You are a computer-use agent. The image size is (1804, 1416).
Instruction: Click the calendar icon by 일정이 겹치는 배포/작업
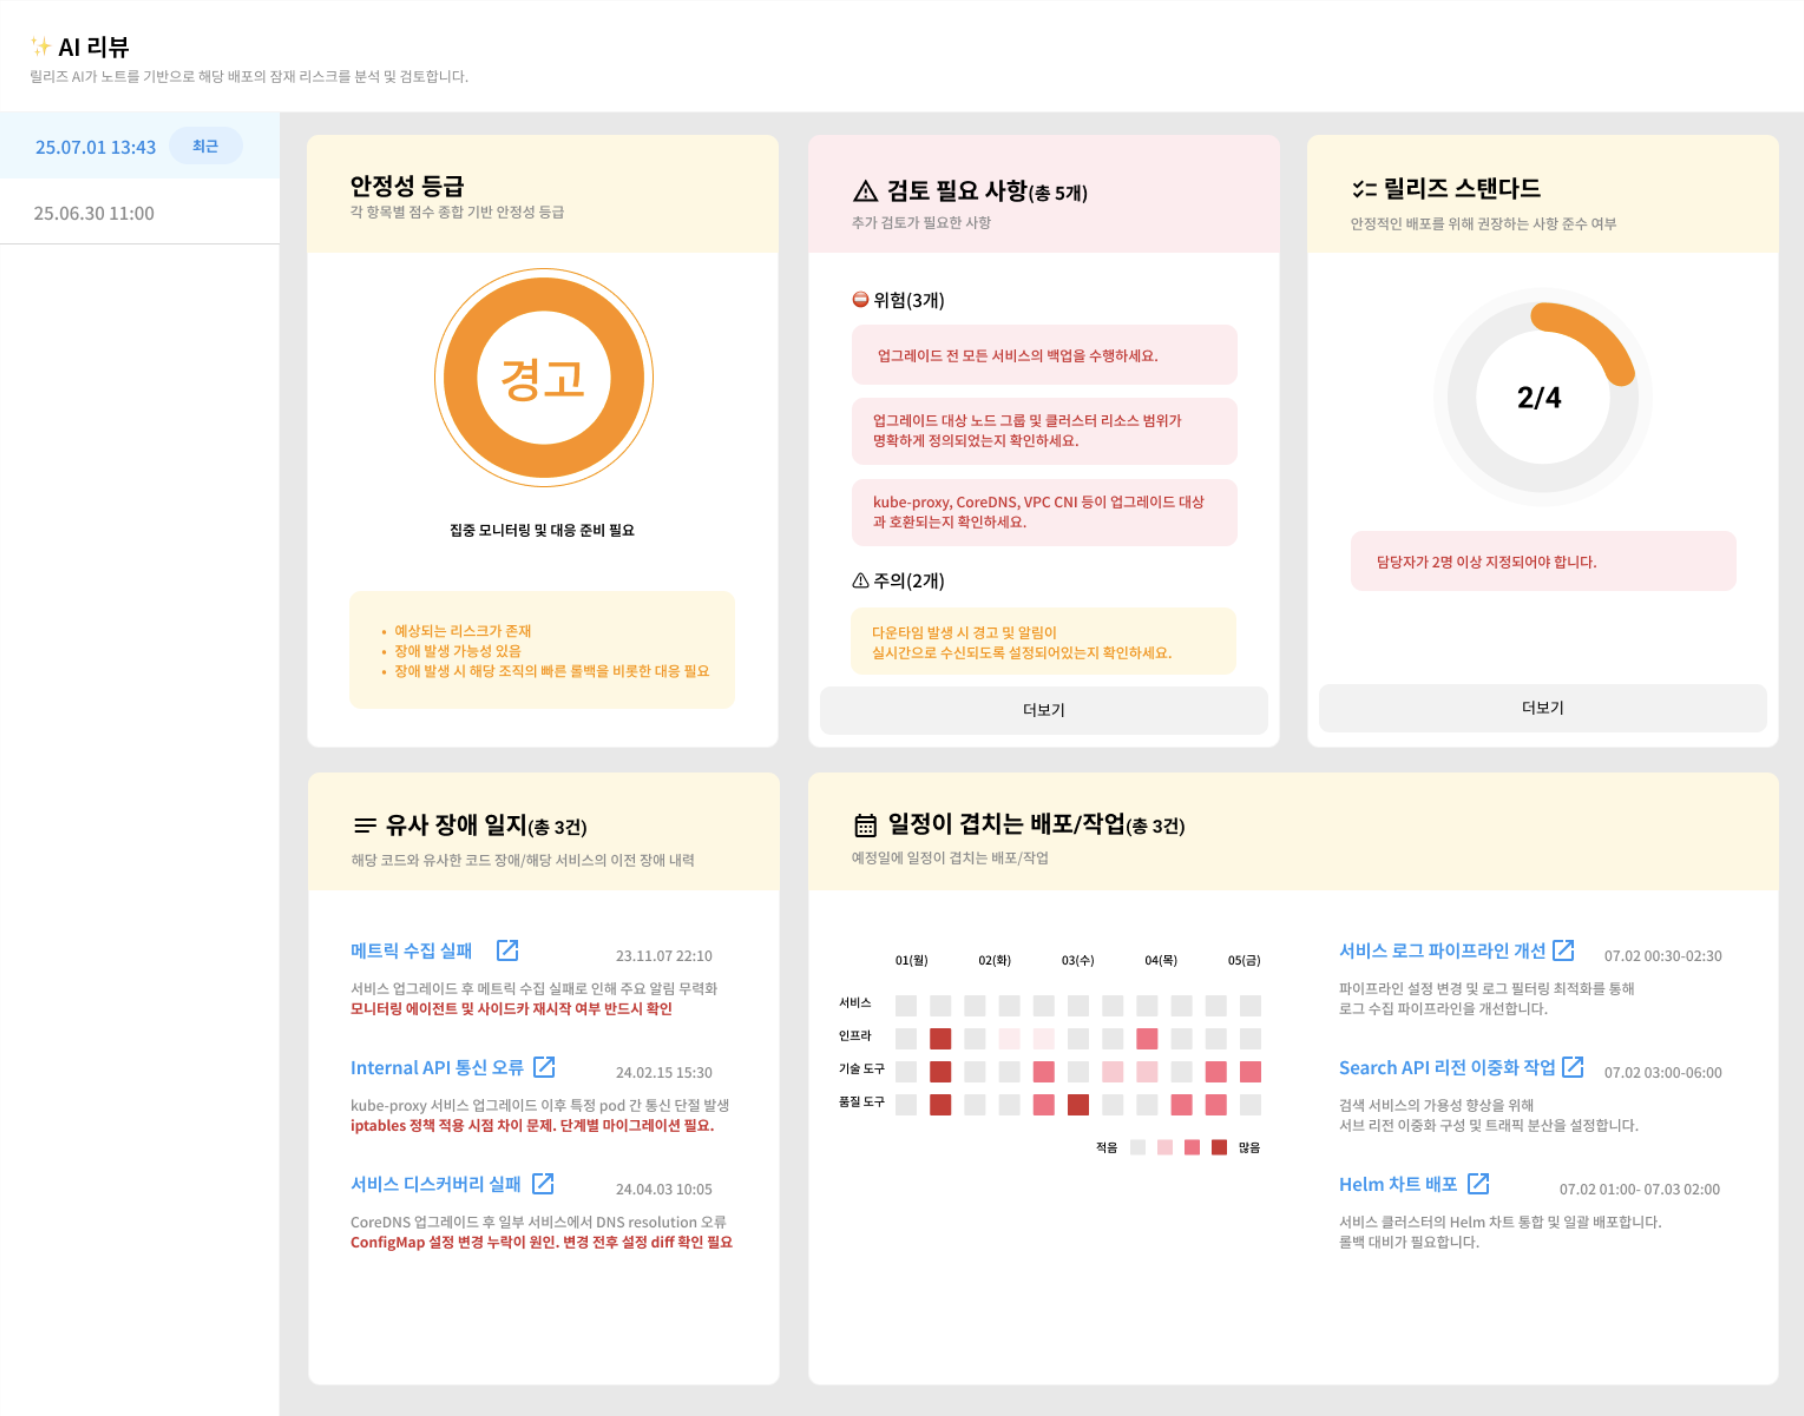pyautogui.click(x=865, y=825)
